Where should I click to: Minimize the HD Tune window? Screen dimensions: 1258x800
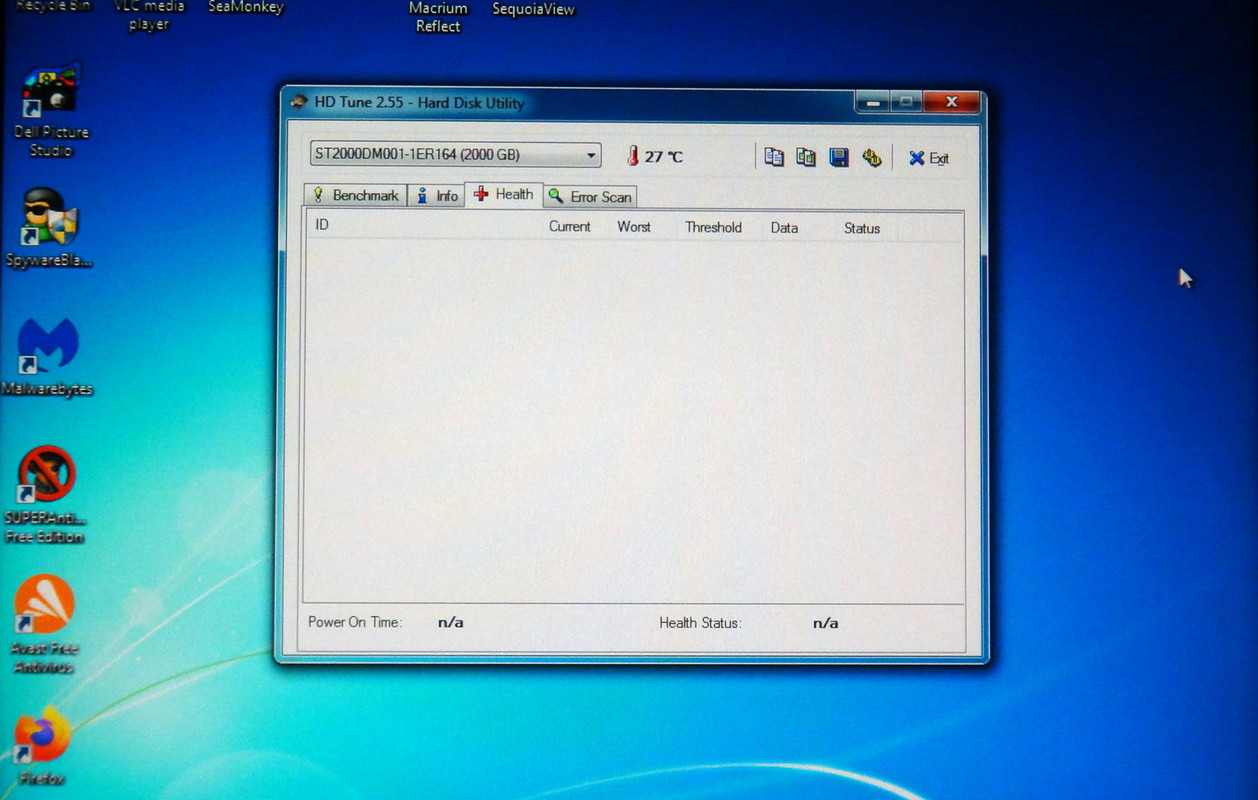pyautogui.click(x=872, y=102)
